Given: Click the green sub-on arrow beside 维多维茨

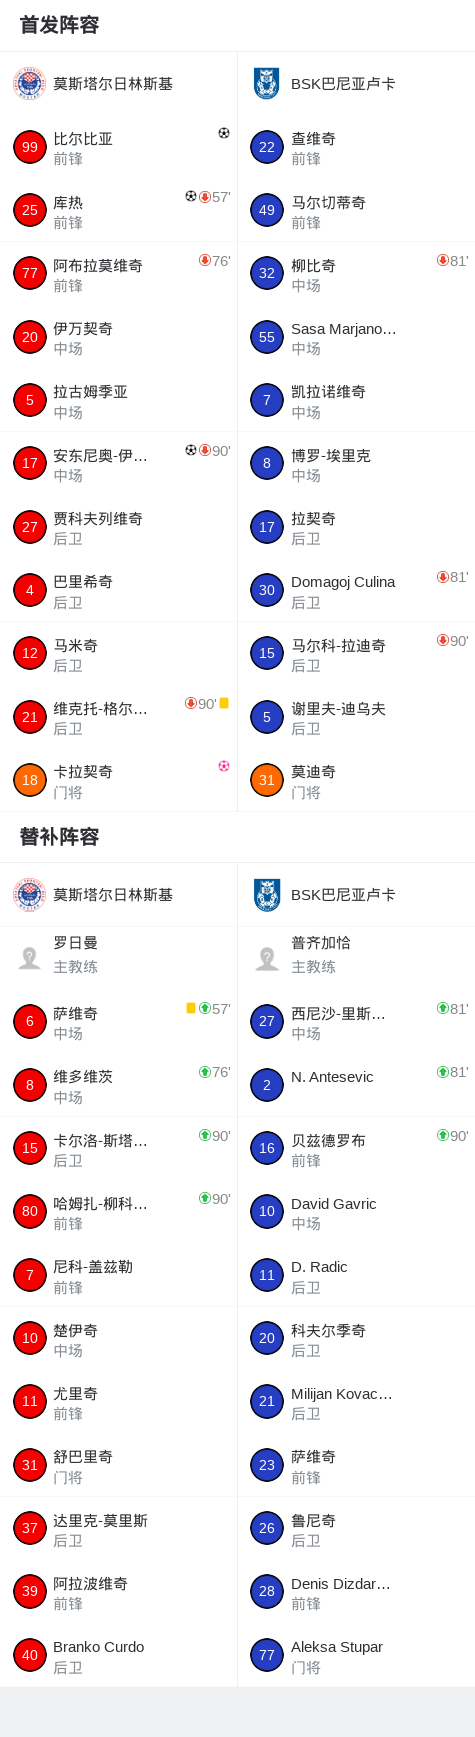Looking at the screenshot, I should pyautogui.click(x=205, y=1072).
